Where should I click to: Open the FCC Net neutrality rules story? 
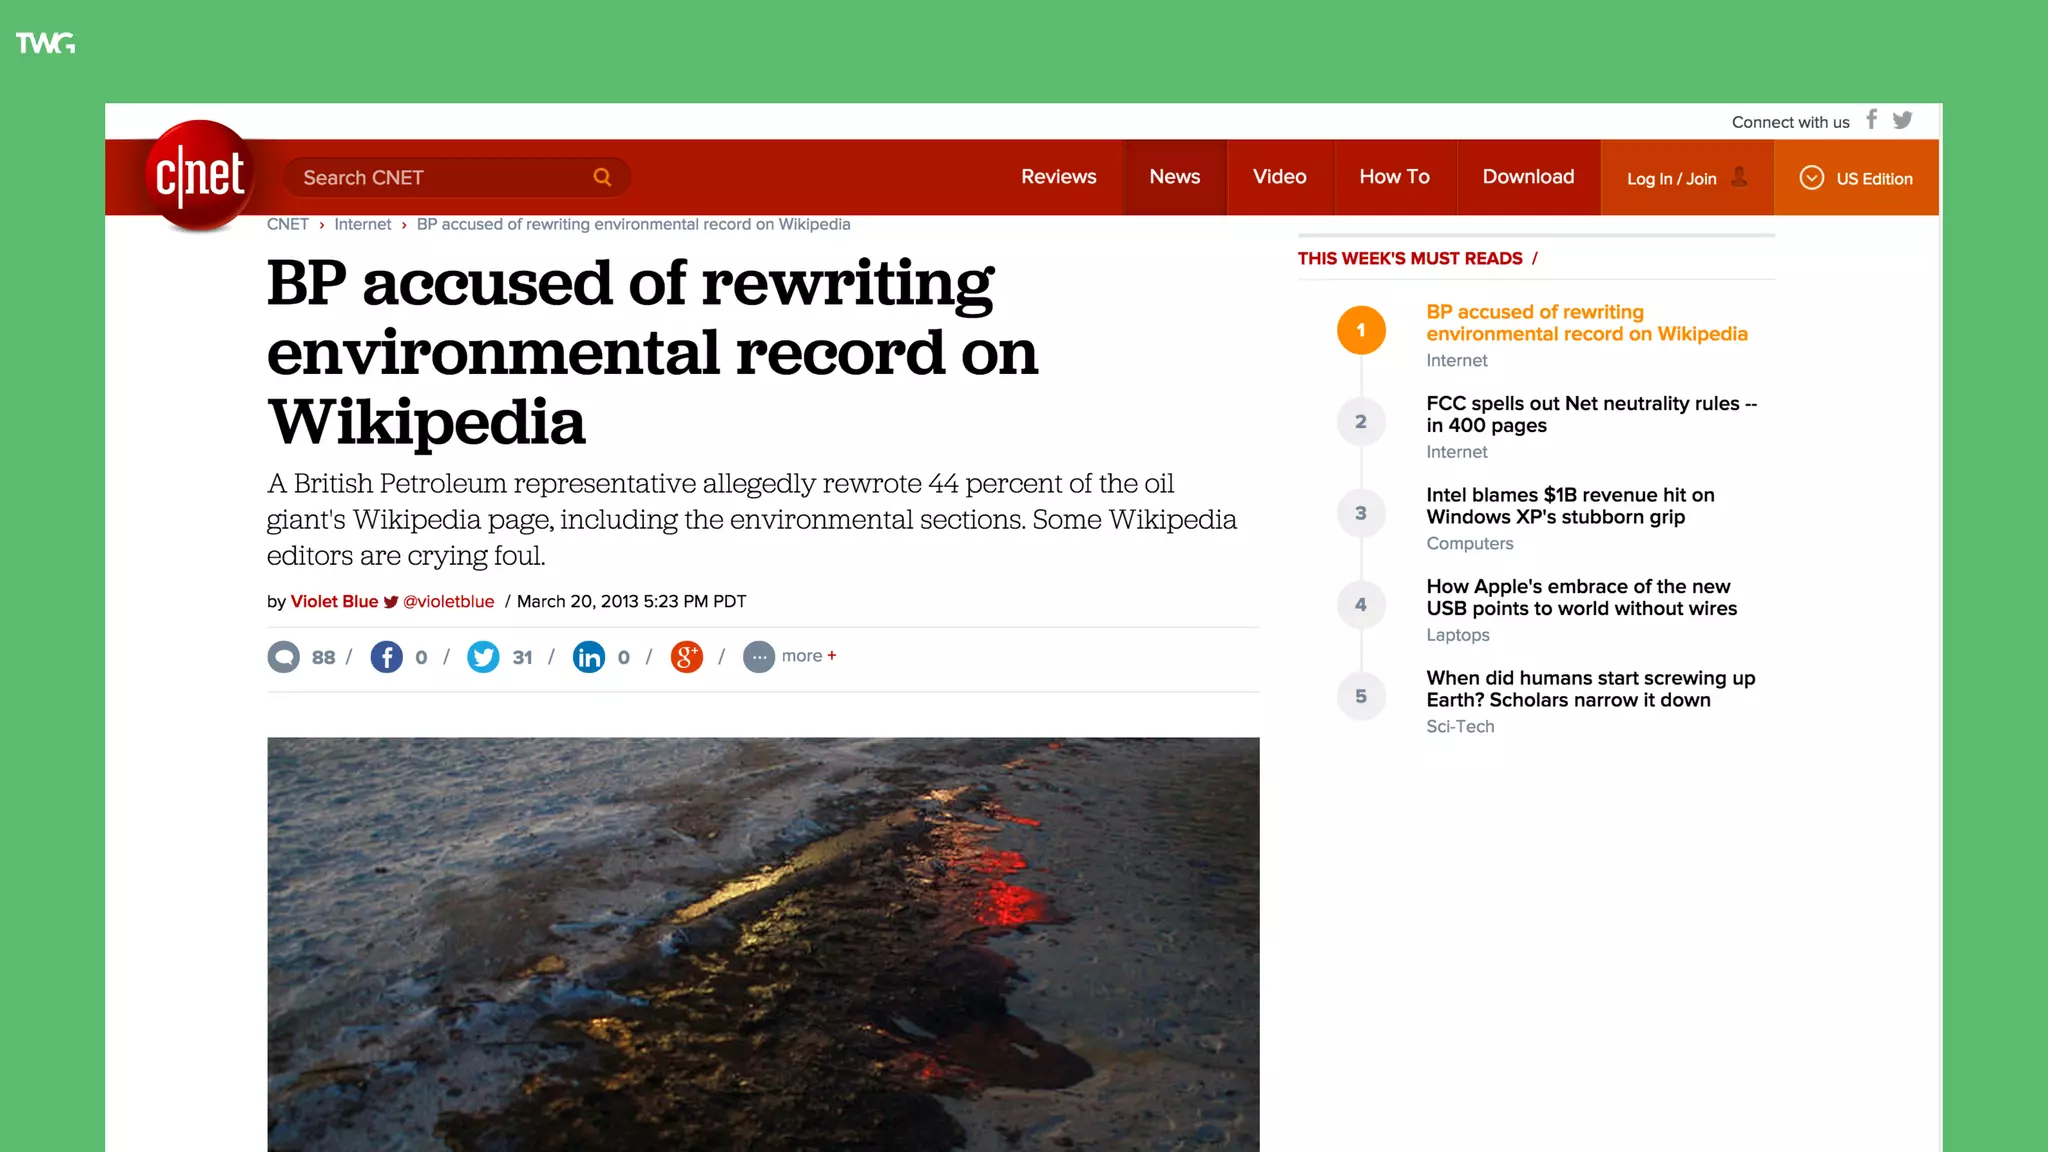(1590, 414)
